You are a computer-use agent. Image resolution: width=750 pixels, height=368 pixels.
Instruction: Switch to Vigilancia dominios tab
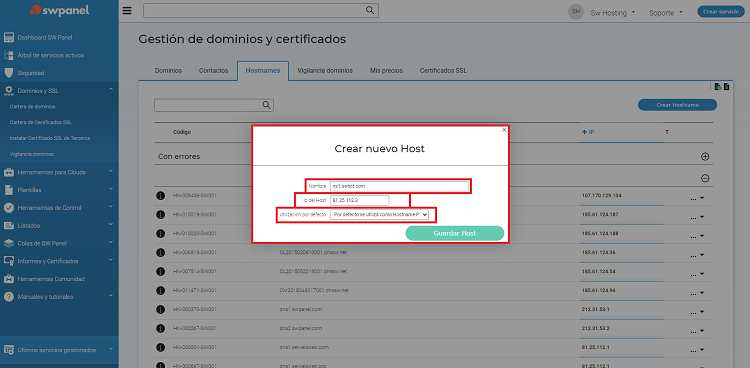coord(325,70)
